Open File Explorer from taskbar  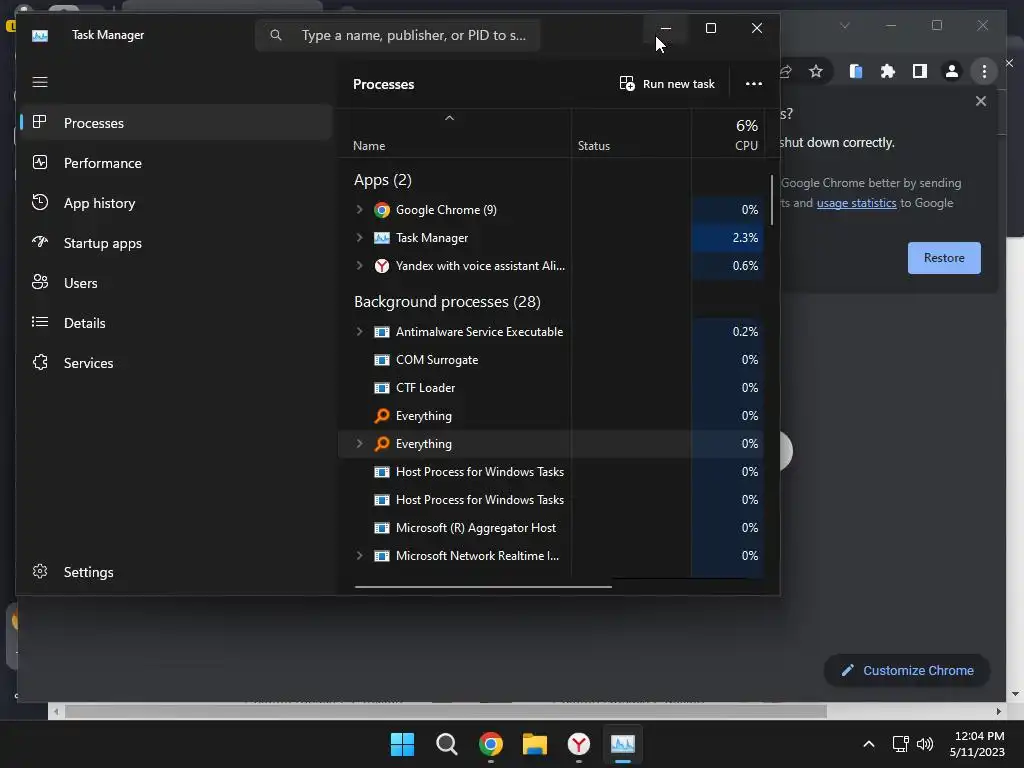(535, 744)
